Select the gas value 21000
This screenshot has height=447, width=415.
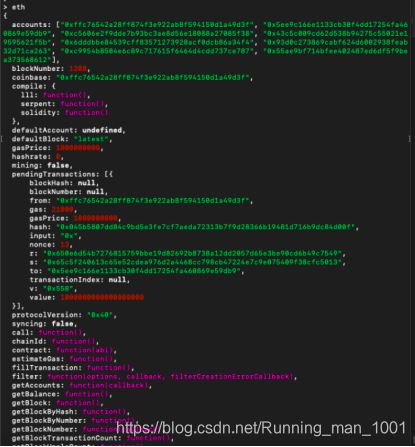tap(62, 209)
